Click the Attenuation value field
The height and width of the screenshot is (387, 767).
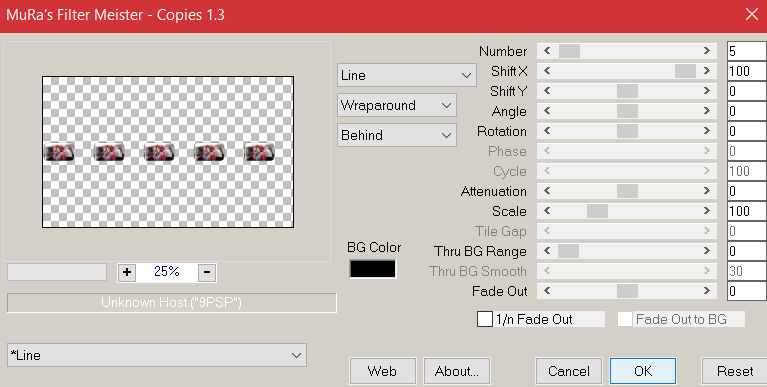pyautogui.click(x=747, y=191)
